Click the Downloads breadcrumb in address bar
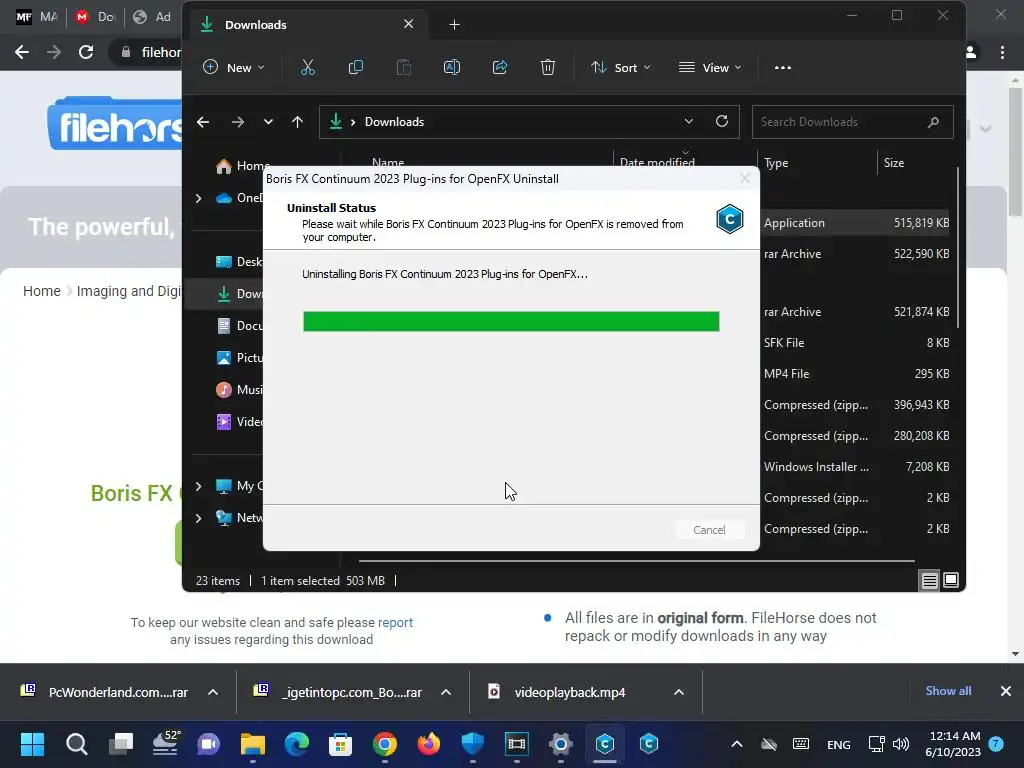The width and height of the screenshot is (1024, 768). point(394,122)
